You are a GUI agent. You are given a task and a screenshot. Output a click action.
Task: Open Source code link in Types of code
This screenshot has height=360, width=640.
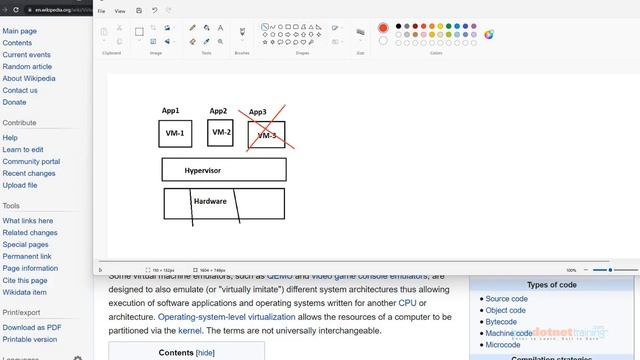click(x=507, y=299)
